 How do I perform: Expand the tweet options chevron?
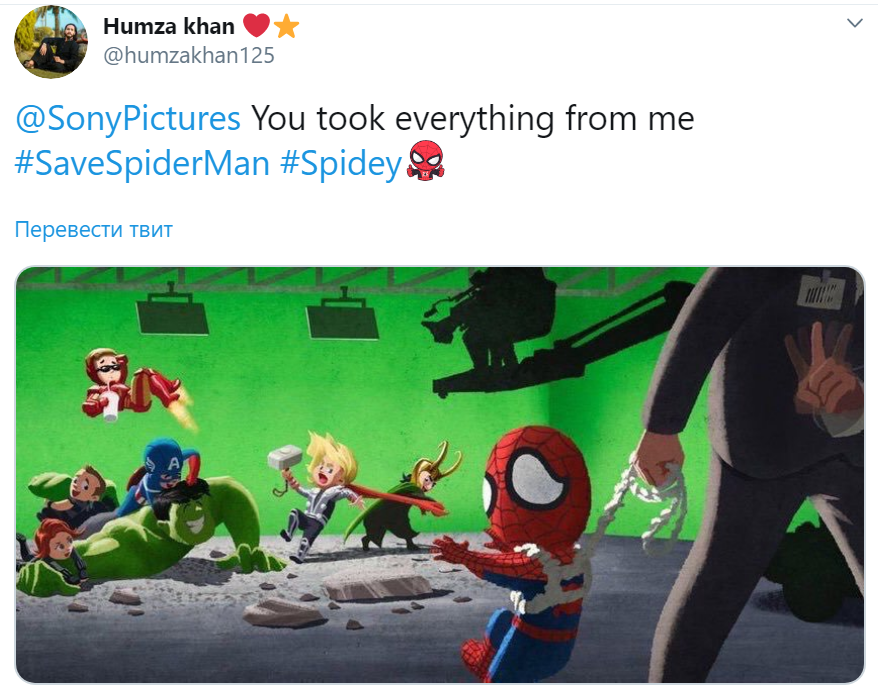(x=854, y=23)
